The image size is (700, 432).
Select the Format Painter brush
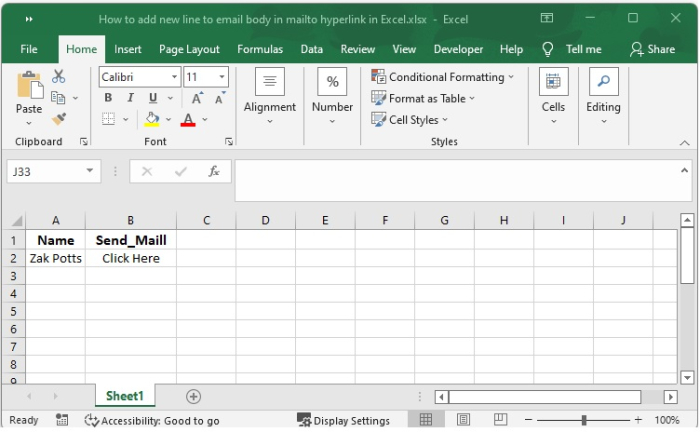pyautogui.click(x=58, y=118)
